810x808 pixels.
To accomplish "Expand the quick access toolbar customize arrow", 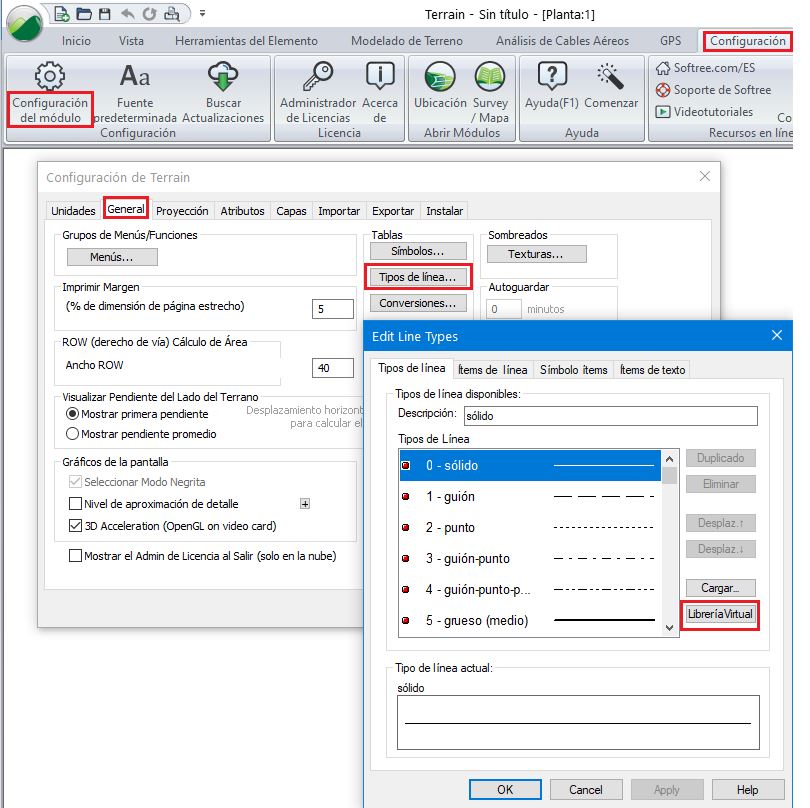I will pos(202,13).
